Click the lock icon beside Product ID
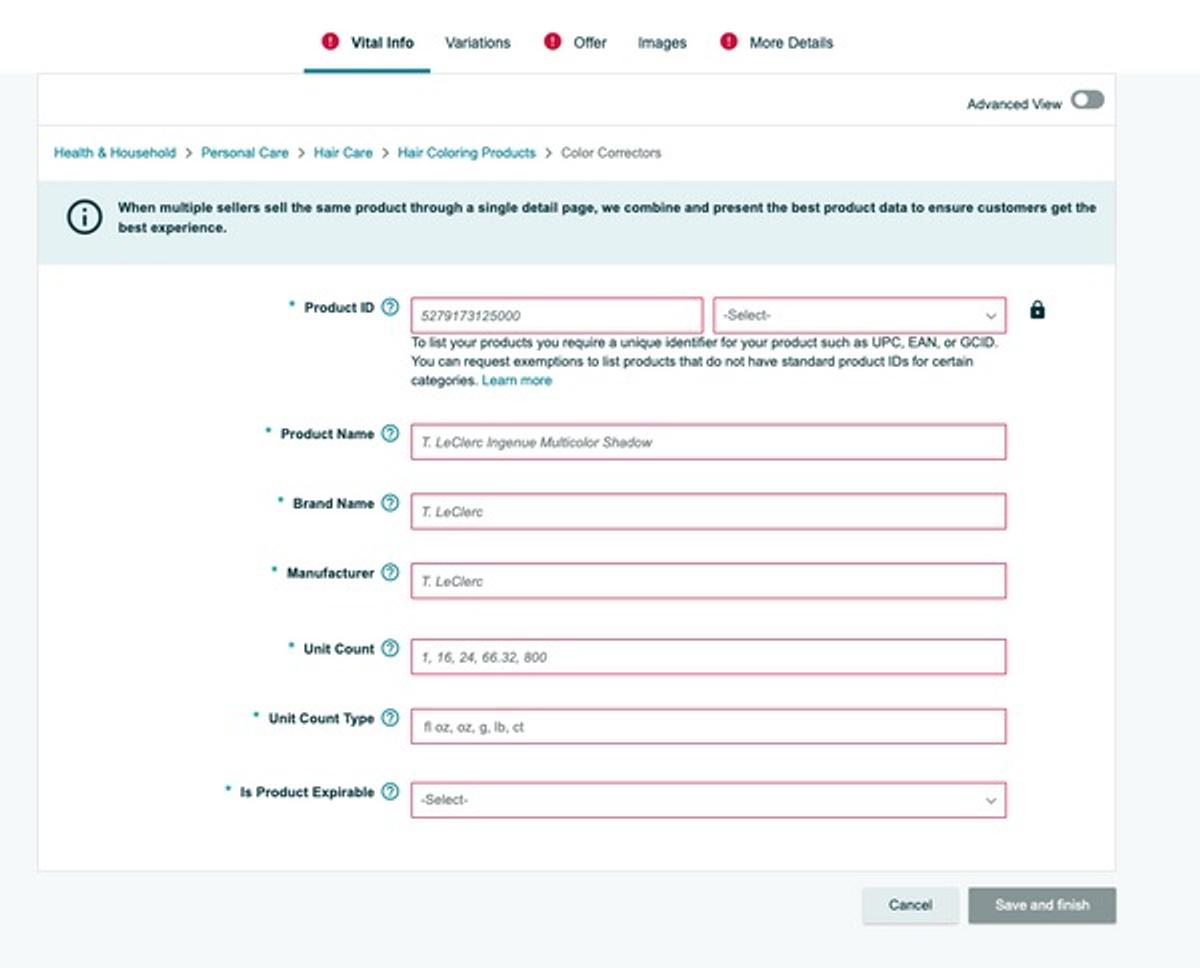The width and height of the screenshot is (1200, 968). point(1038,310)
